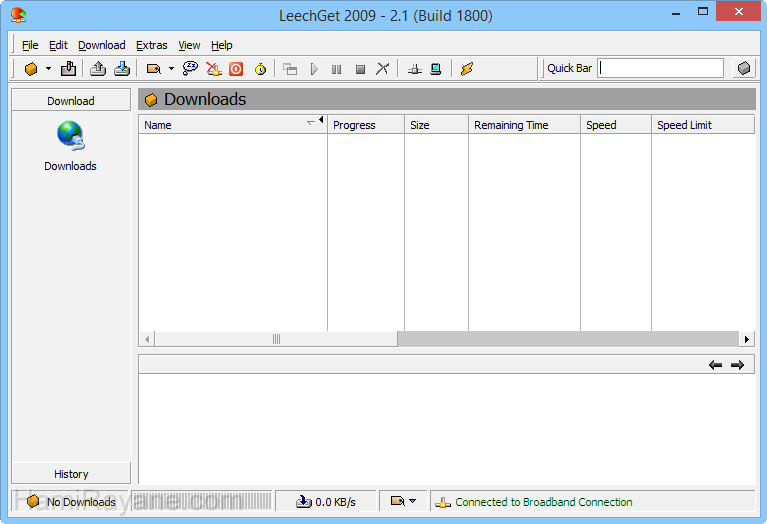Click the 0.0 KB/s speed indicator
767x524 pixels.
(x=326, y=501)
